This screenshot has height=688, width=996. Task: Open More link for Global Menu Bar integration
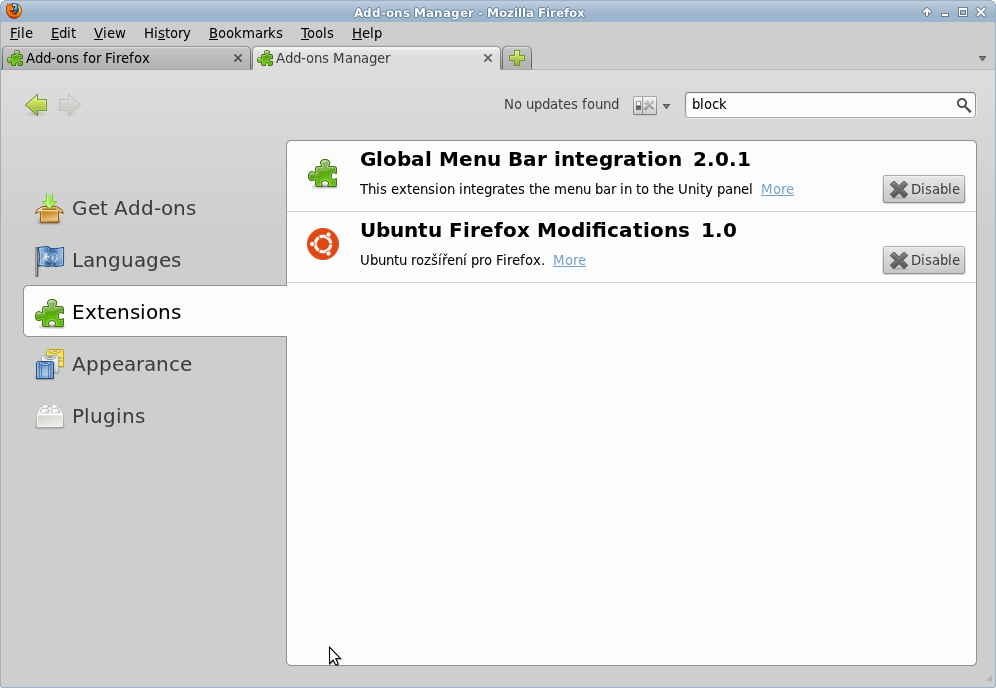coord(777,189)
